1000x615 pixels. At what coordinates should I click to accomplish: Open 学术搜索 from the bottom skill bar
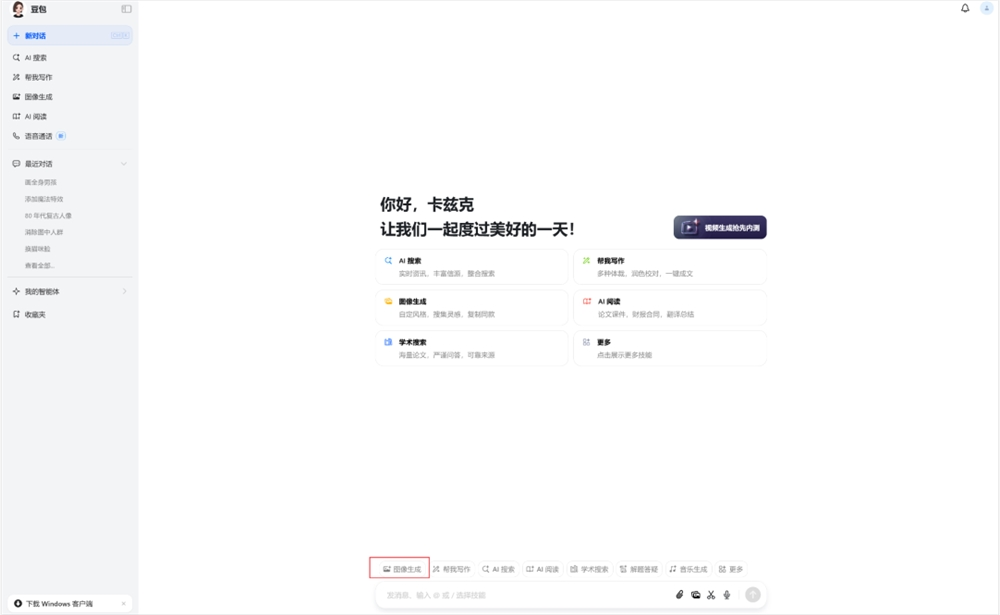[590, 567]
